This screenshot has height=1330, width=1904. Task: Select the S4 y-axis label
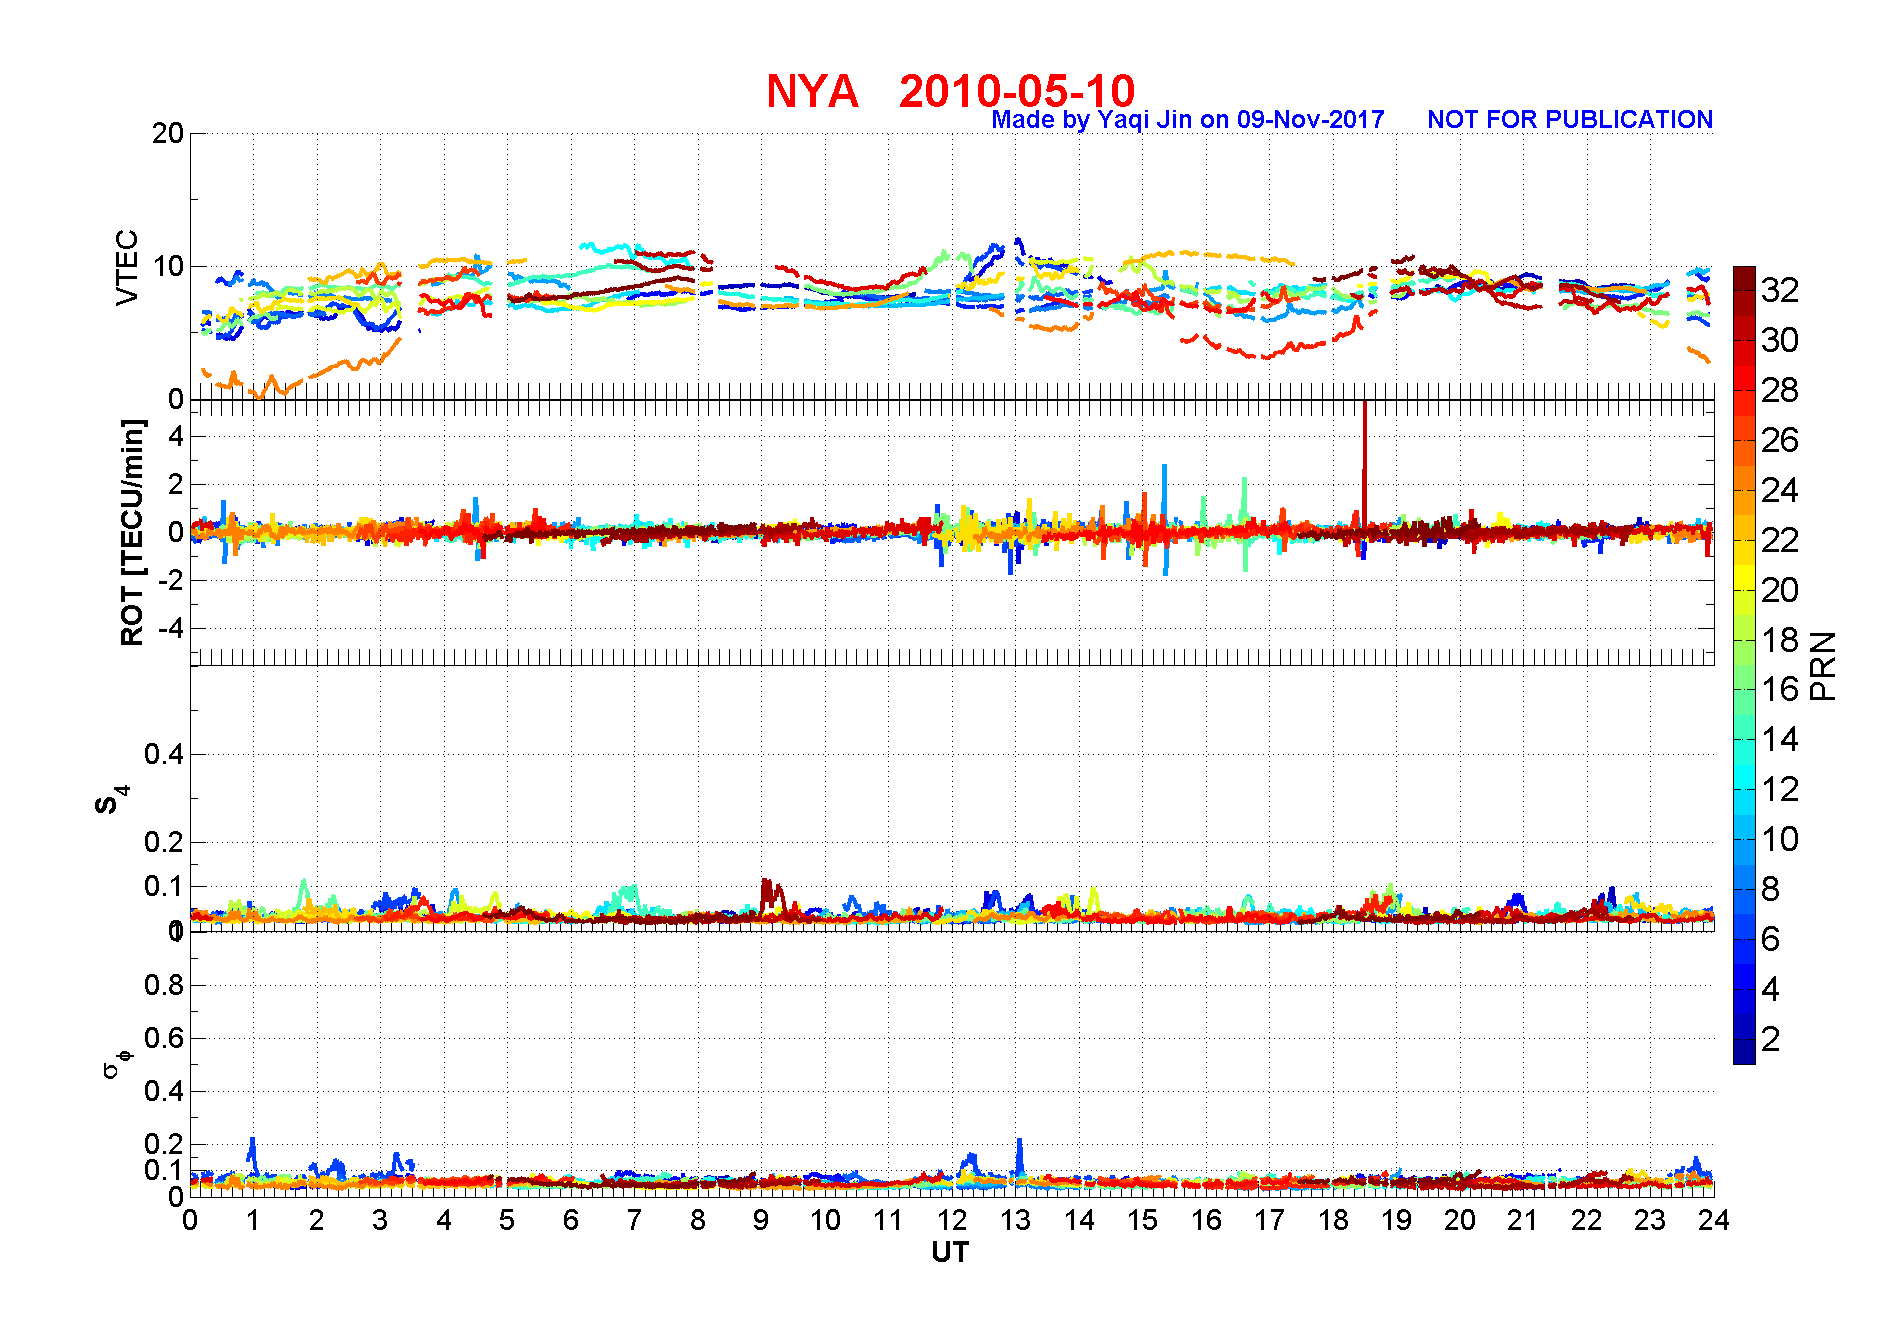[x=110, y=800]
